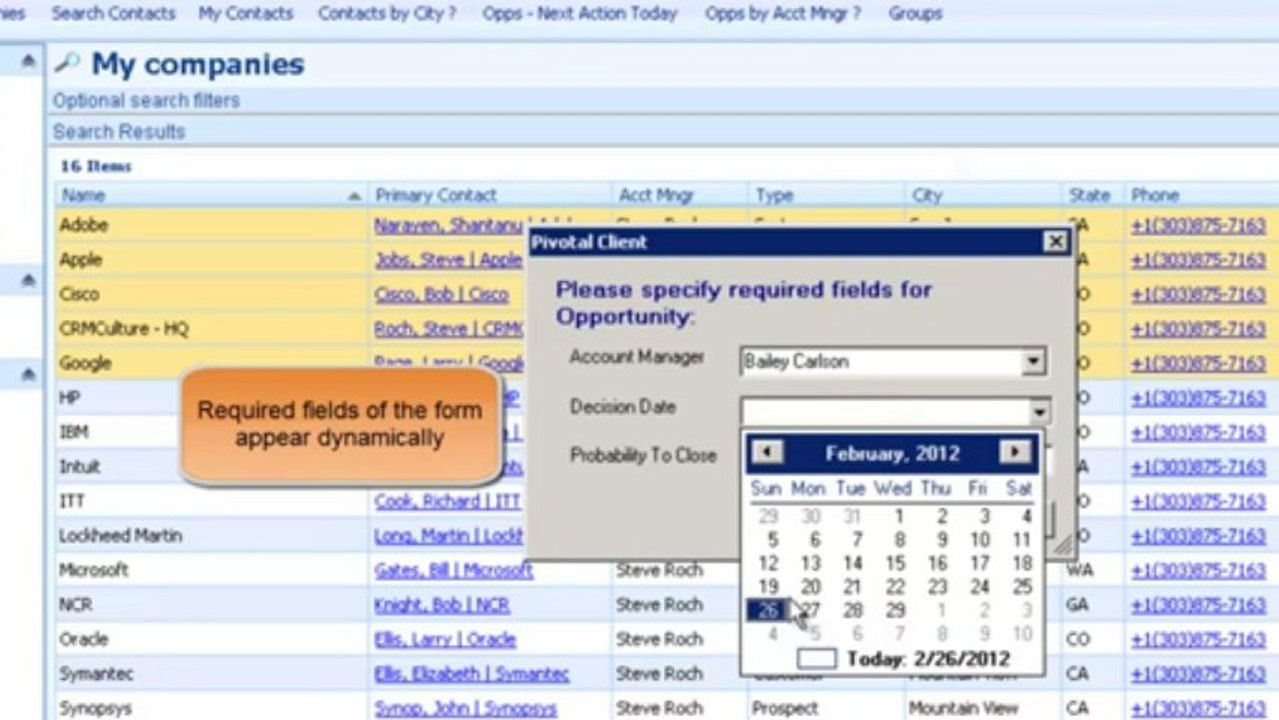Open the Groups menu item
Screen dimensions: 1279x720
(915, 14)
